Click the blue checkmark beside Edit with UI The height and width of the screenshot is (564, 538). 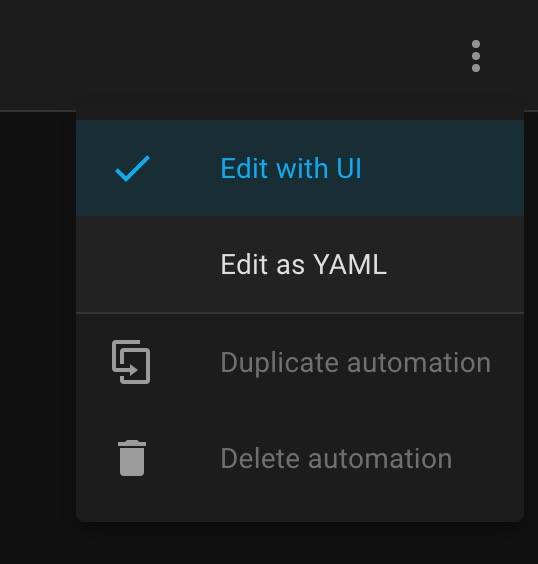(132, 169)
